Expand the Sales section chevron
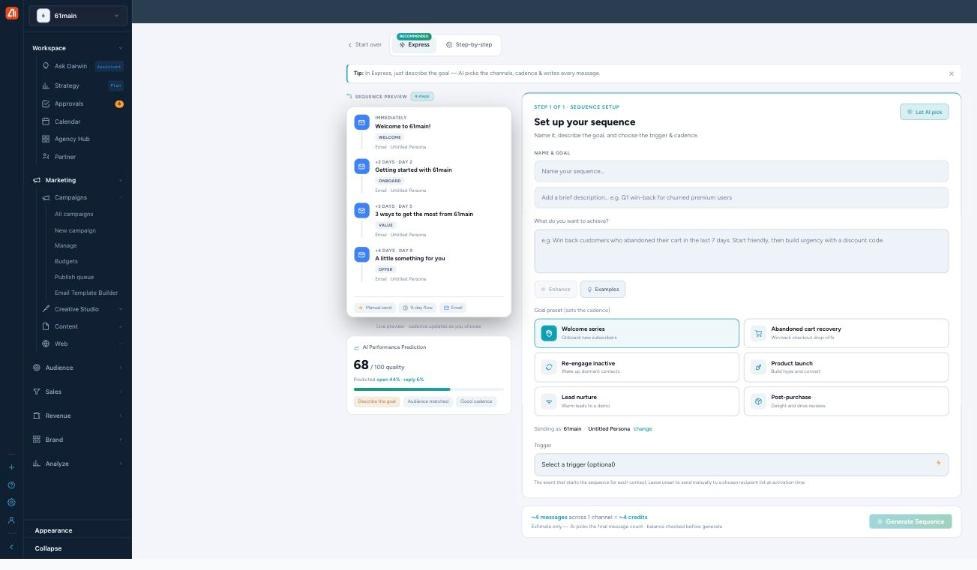977x570 pixels. coord(120,391)
